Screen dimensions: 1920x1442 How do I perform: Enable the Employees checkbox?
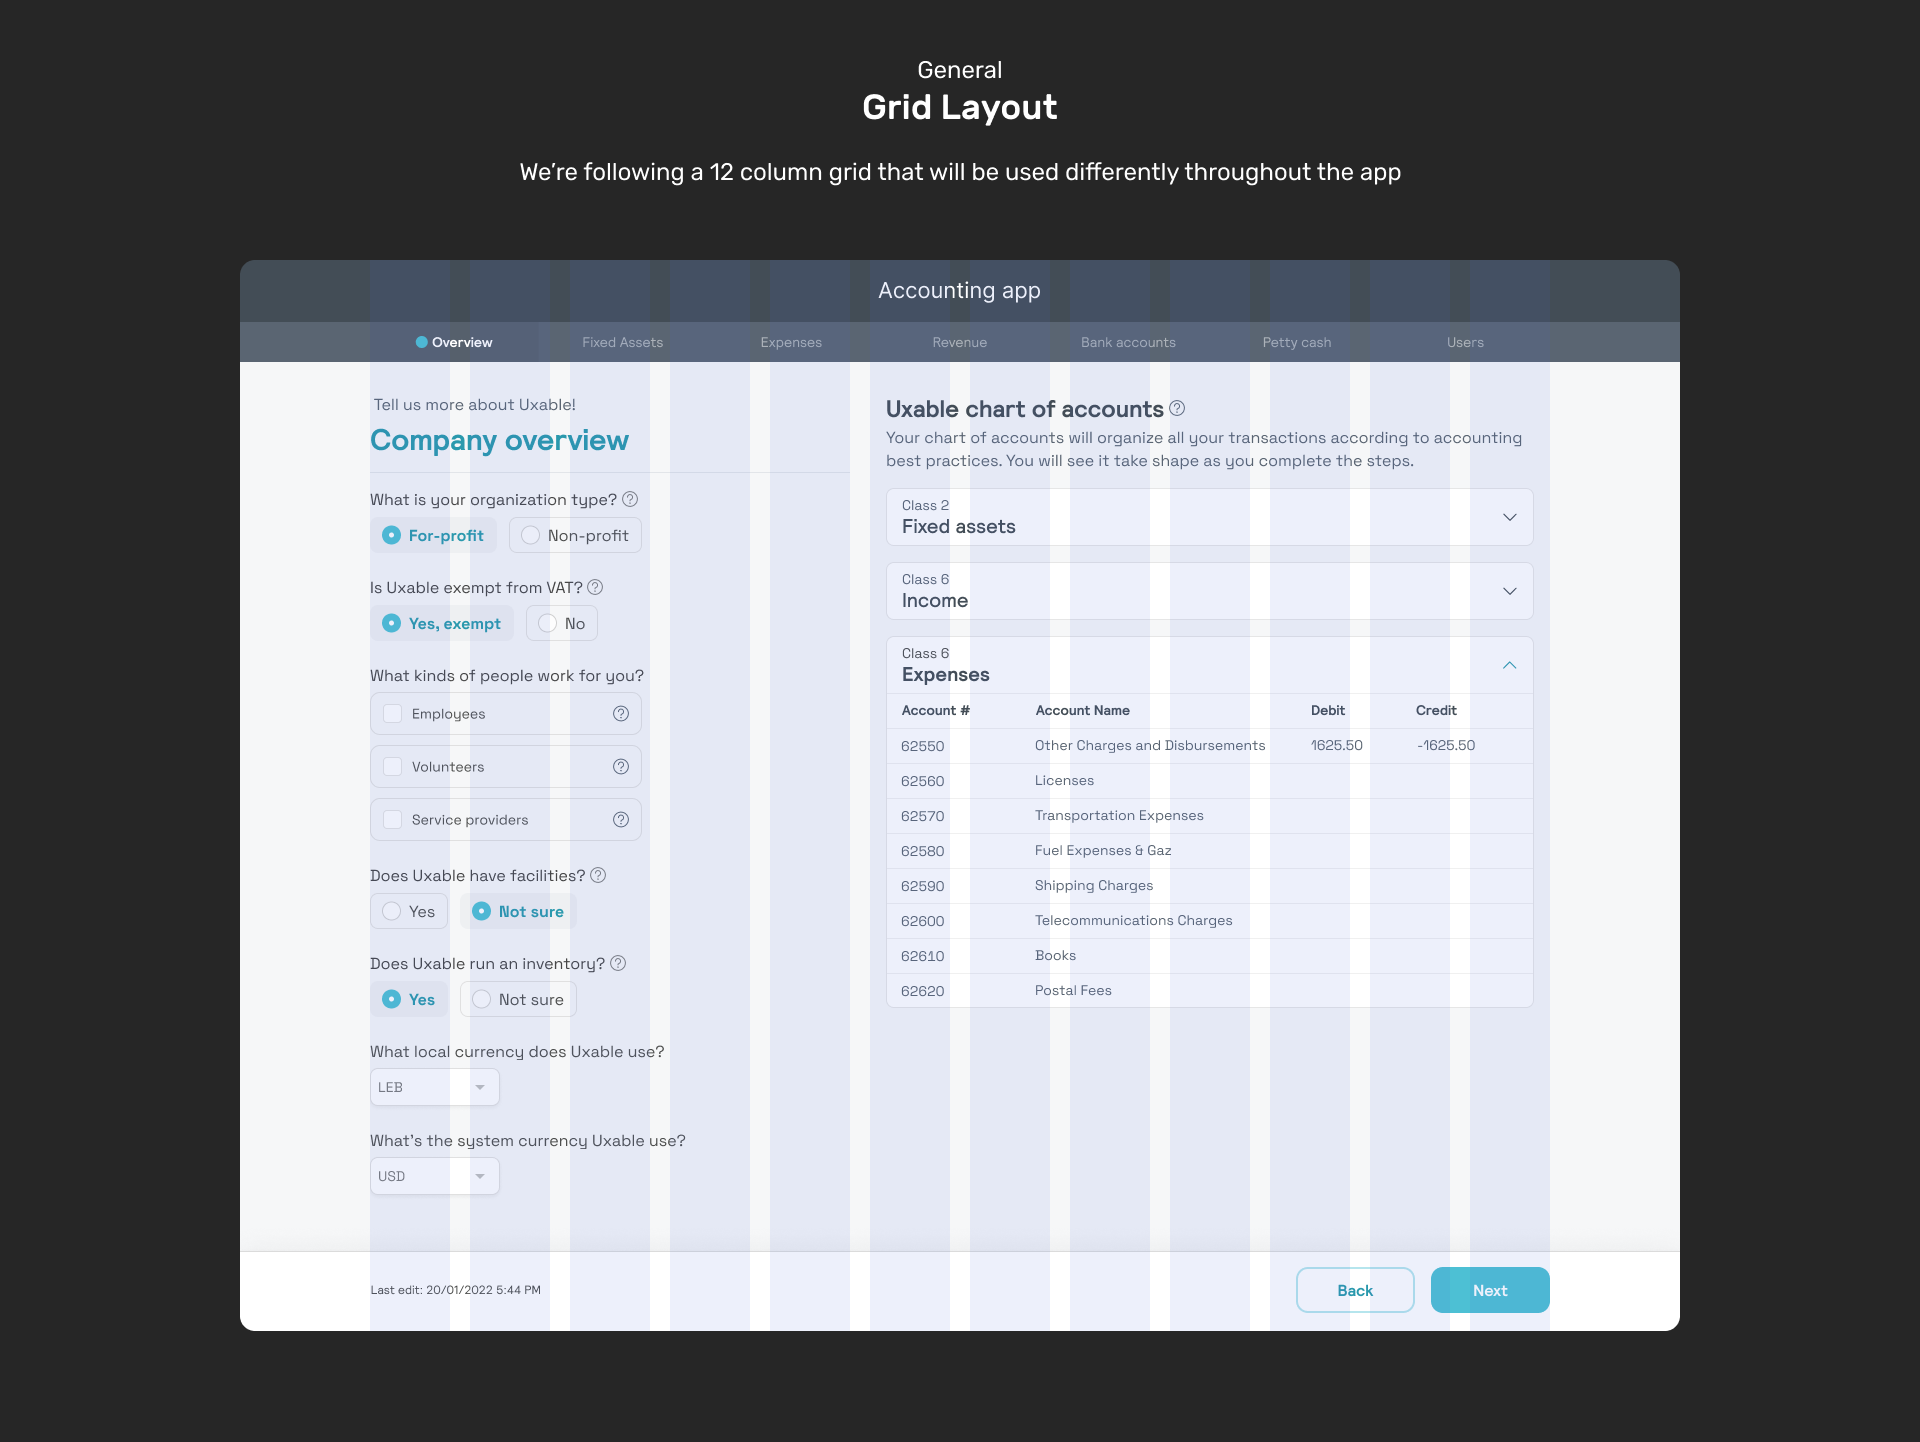394,713
